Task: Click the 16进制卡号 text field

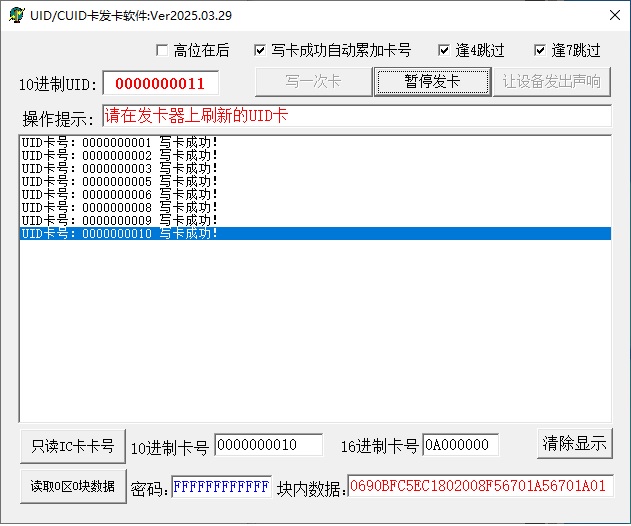Action: pos(460,445)
